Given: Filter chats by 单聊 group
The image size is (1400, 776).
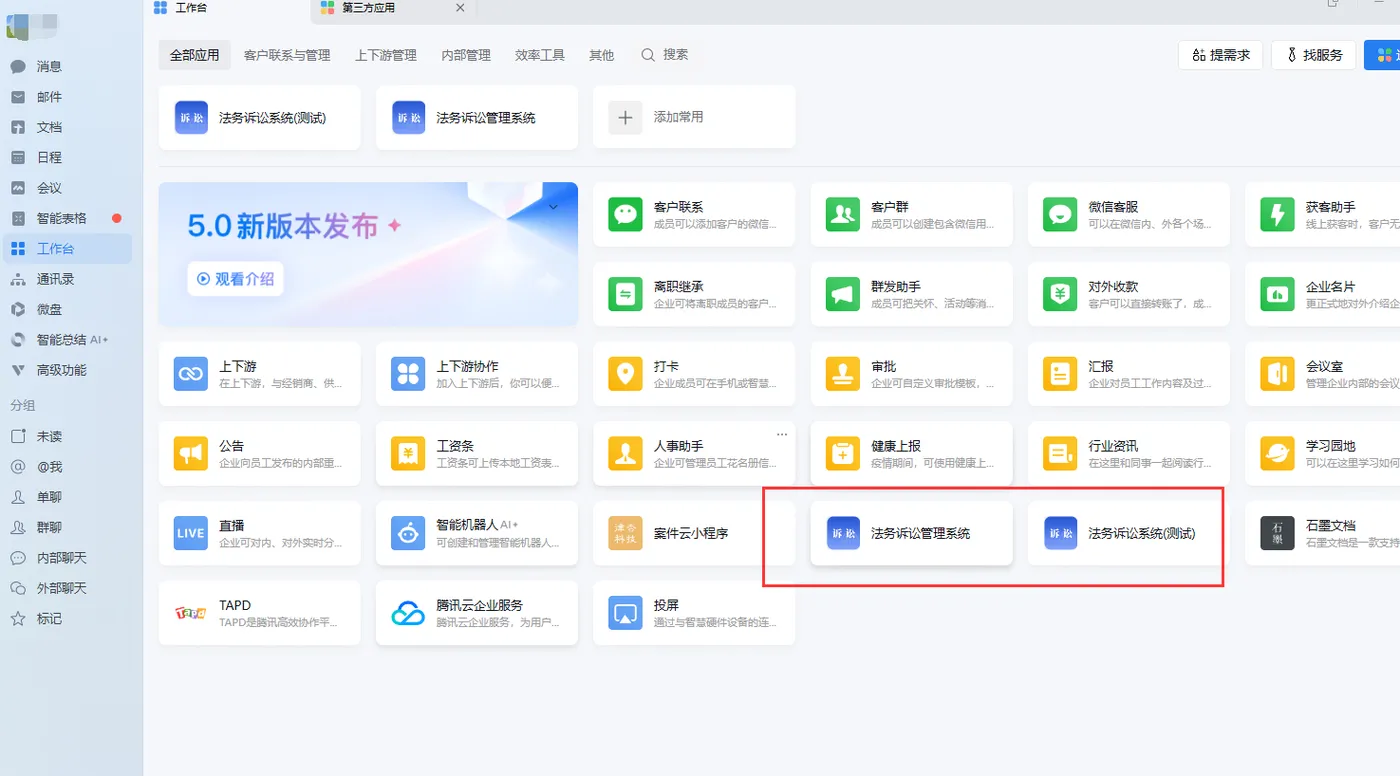Looking at the screenshot, I should pos(66,497).
